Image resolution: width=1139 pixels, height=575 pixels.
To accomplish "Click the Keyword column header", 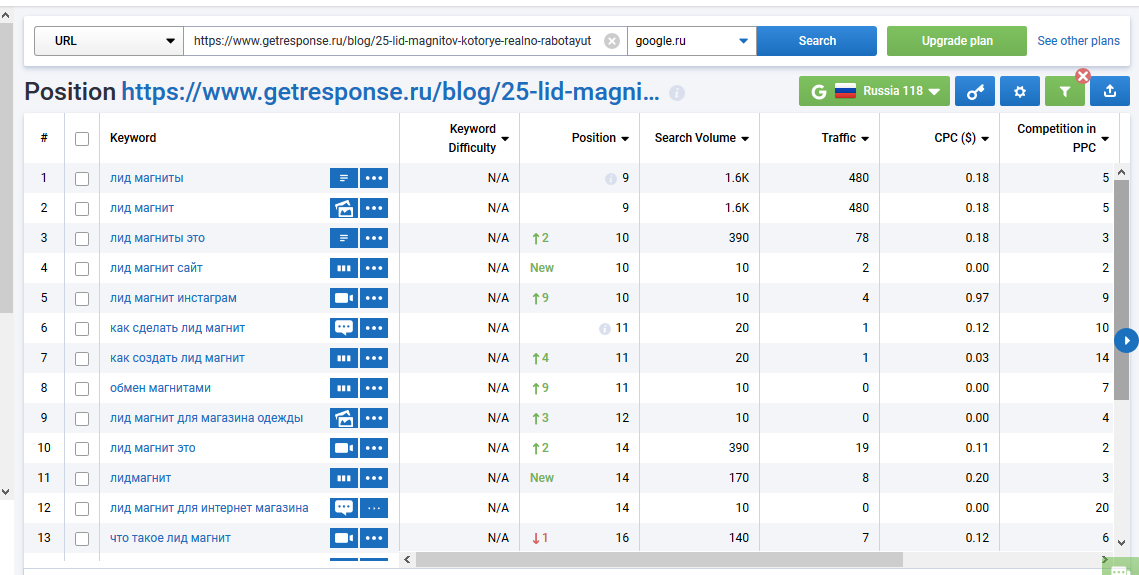I will pyautogui.click(x=133, y=138).
